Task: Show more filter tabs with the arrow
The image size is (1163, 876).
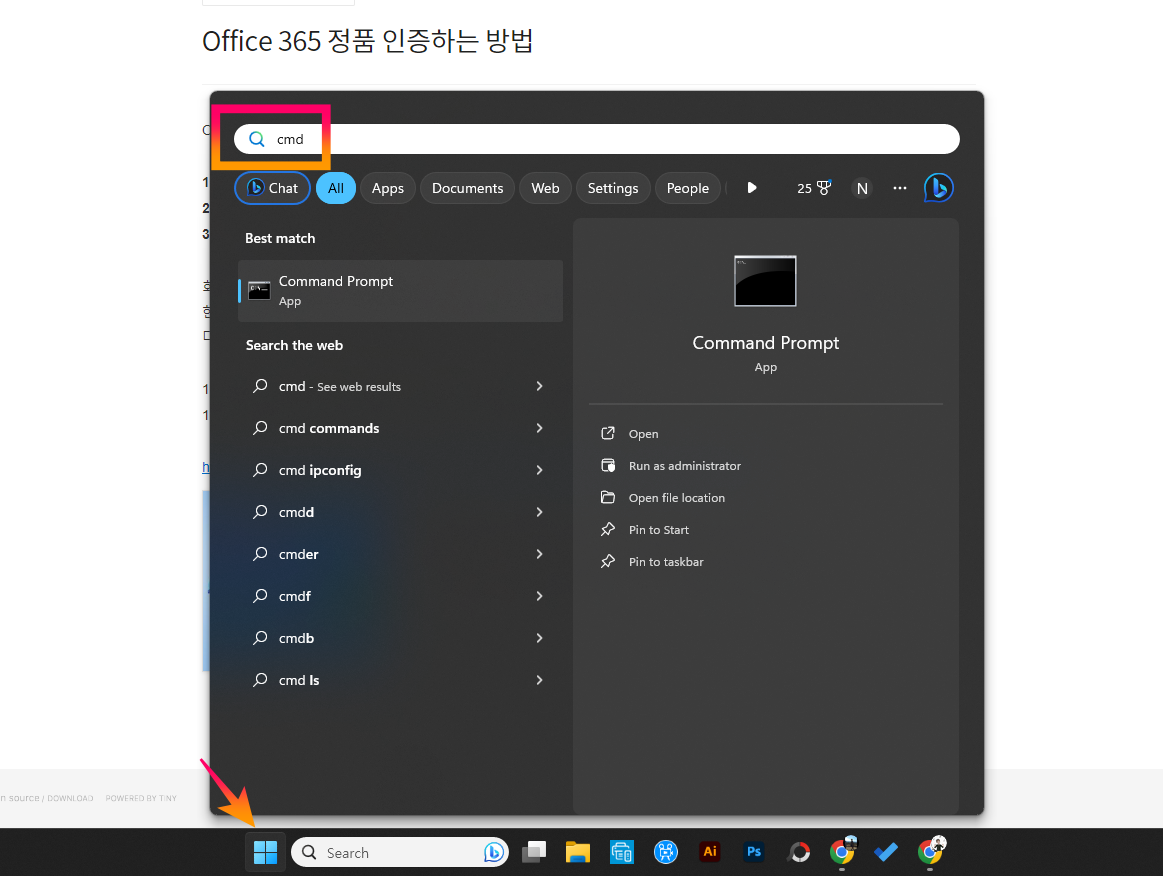Action: tap(752, 188)
